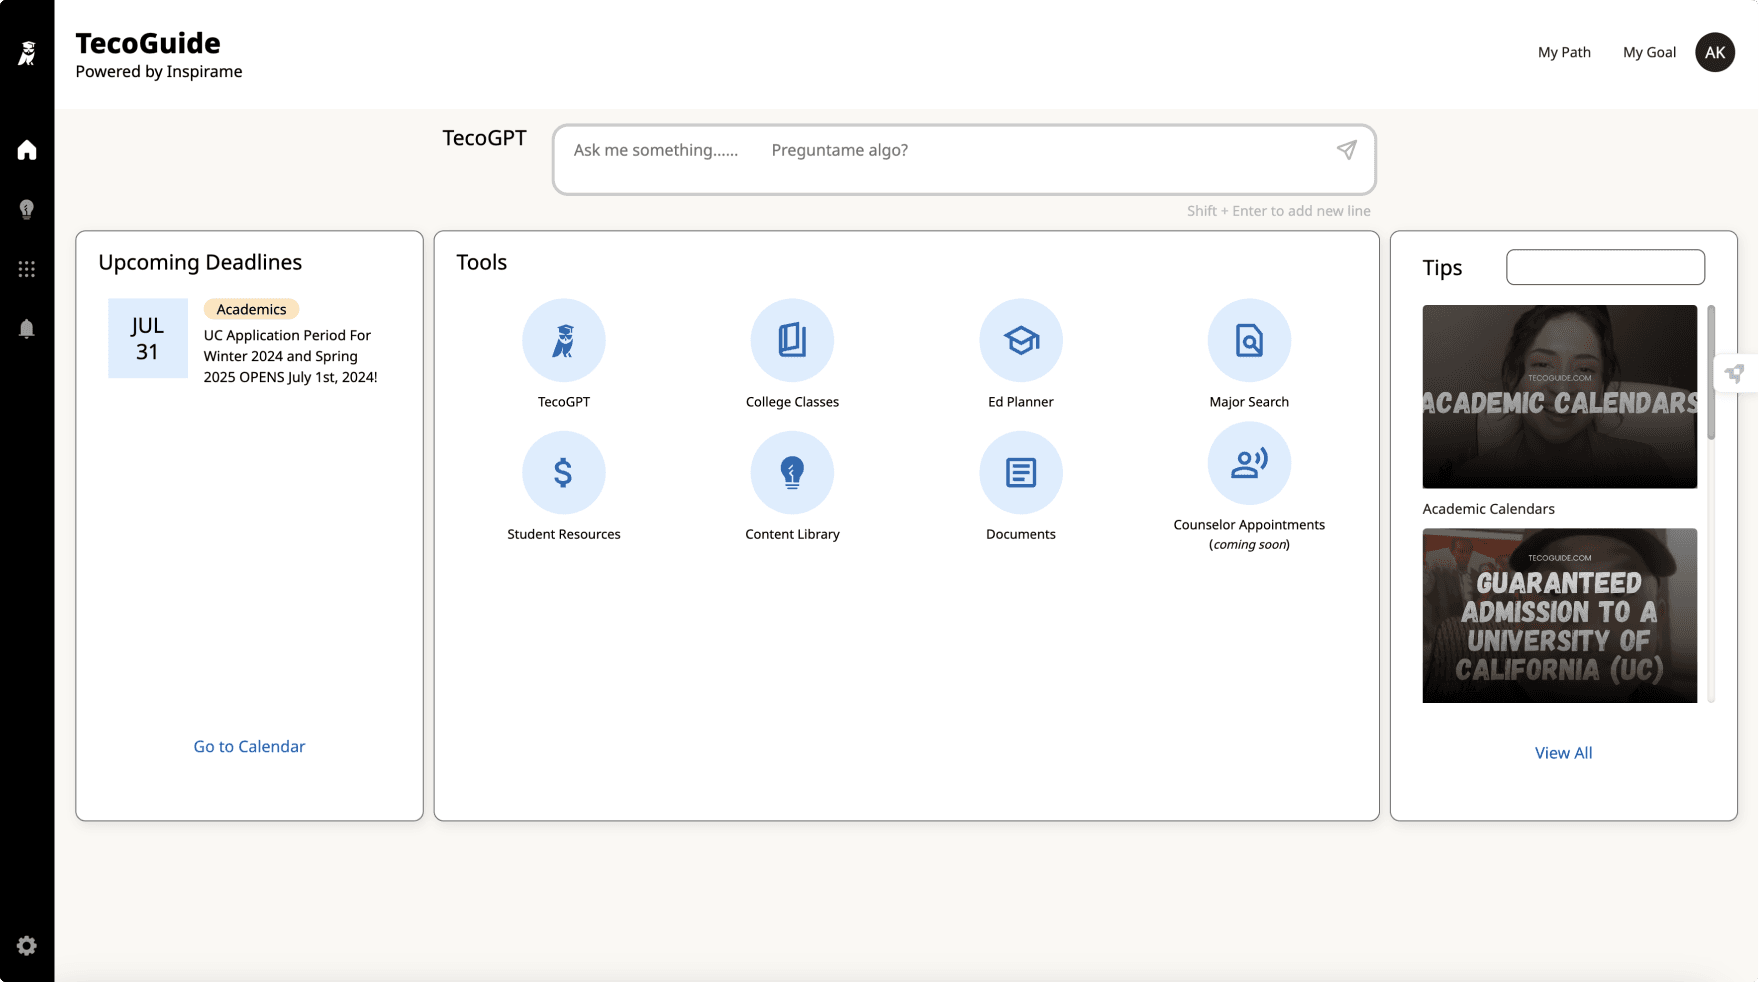Go to My Goal
Viewport: 1759px width, 983px height.
[x=1649, y=53]
